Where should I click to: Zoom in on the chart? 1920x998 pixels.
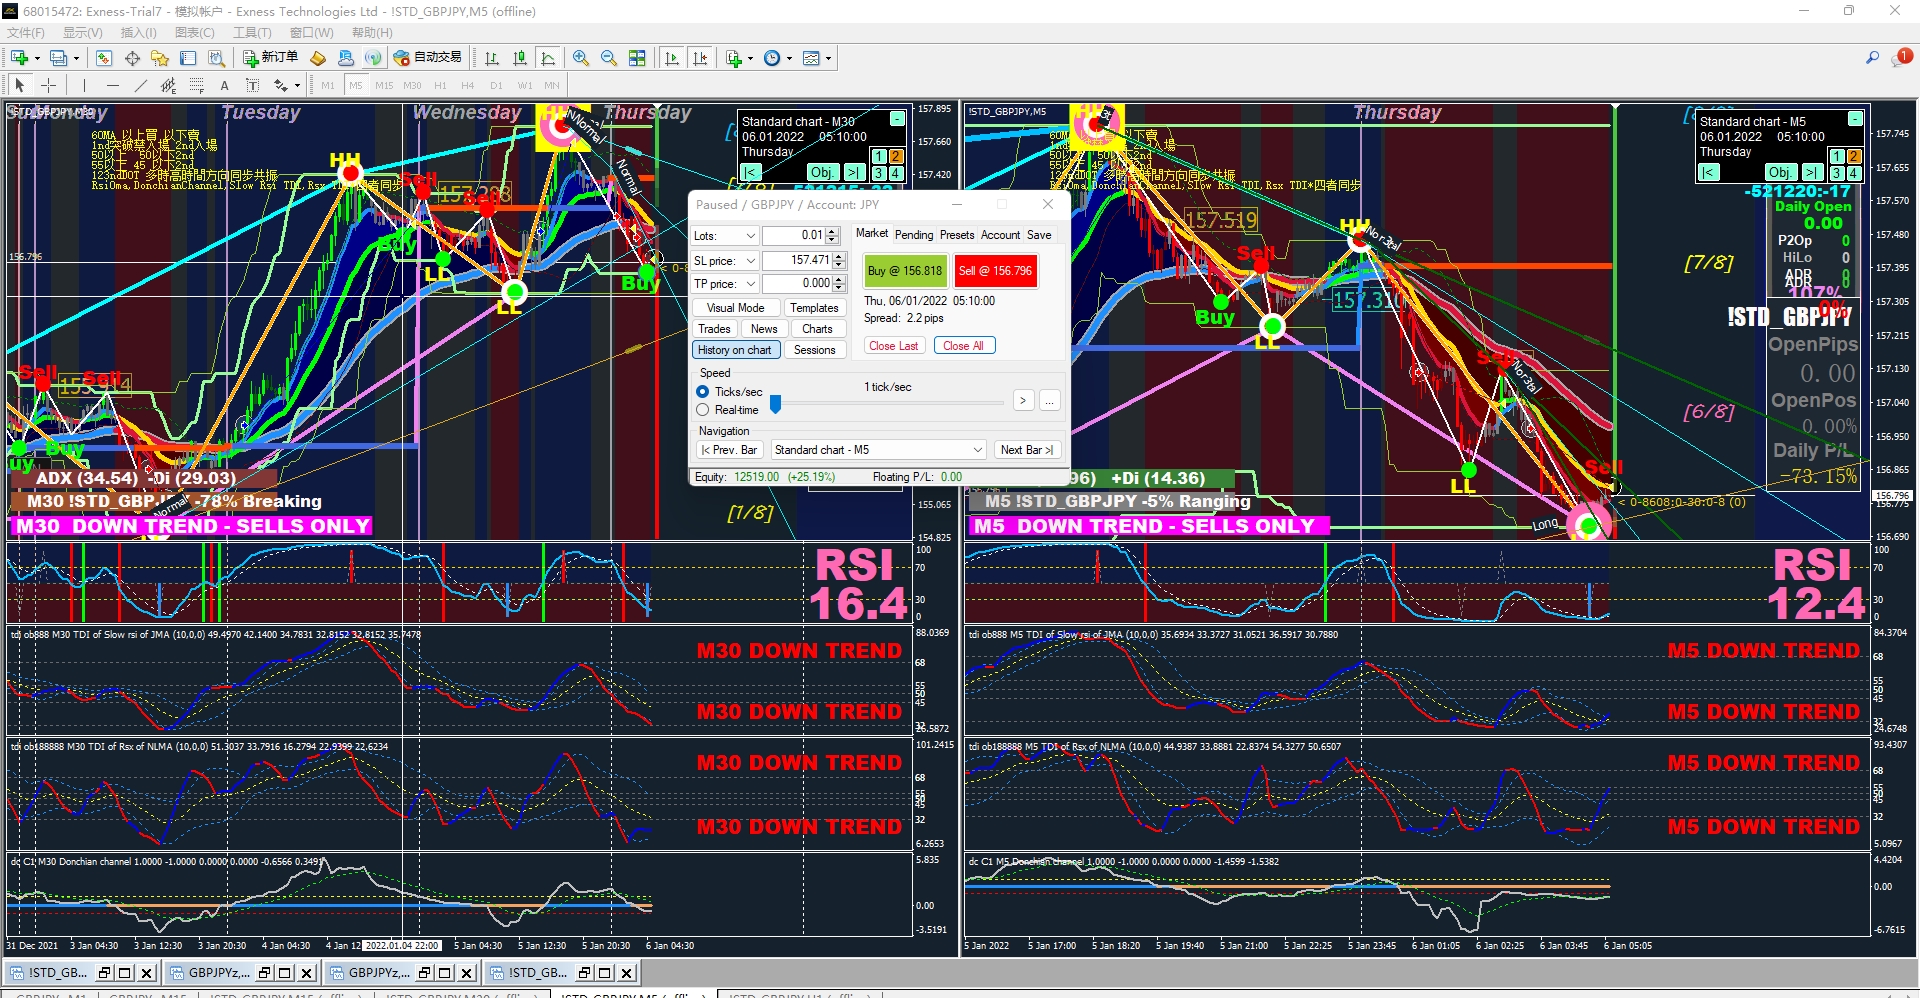pos(581,58)
